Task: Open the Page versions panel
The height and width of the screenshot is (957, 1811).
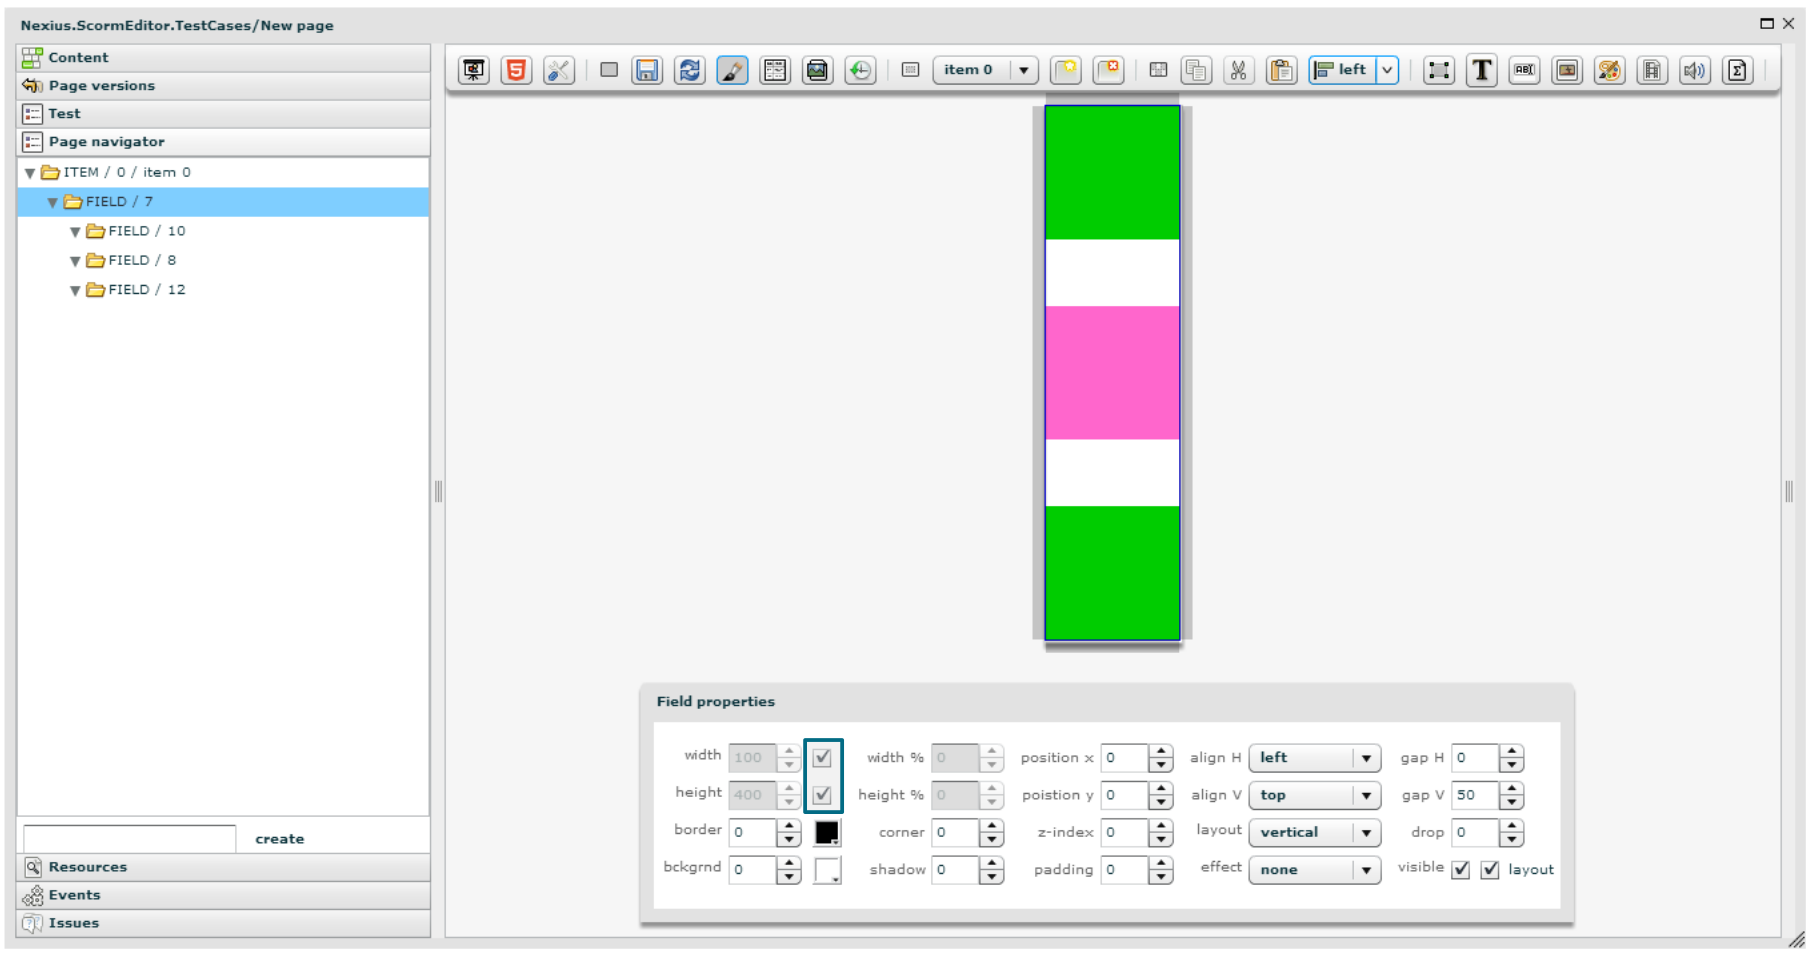Action: [x=102, y=86]
